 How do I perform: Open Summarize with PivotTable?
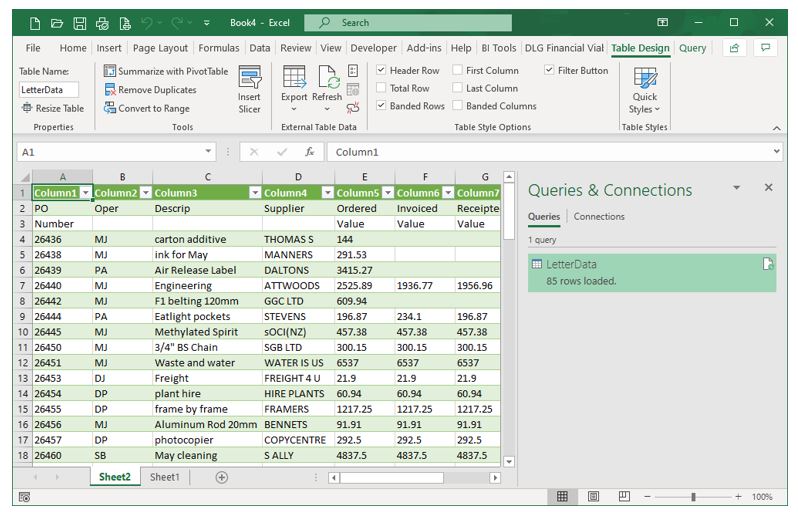coord(166,71)
